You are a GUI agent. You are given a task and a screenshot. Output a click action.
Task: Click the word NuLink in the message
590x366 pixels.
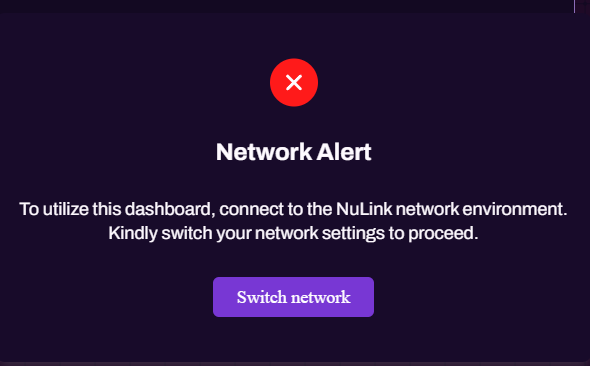[364, 209]
